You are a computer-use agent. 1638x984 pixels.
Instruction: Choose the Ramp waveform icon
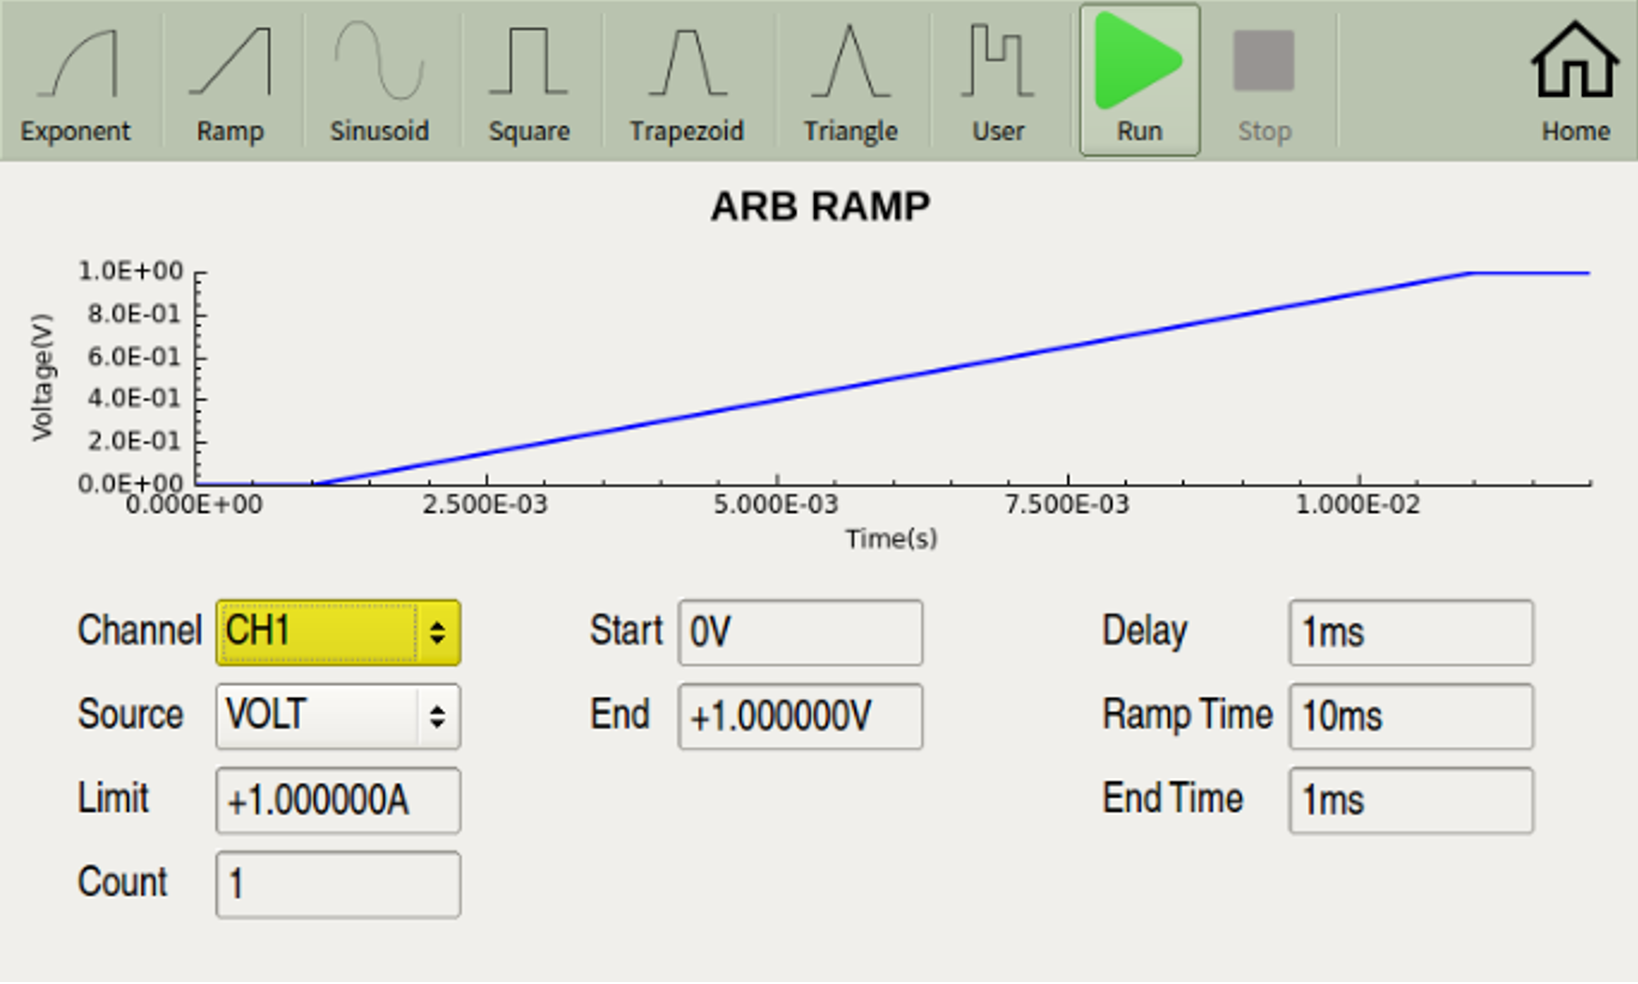click(x=230, y=82)
